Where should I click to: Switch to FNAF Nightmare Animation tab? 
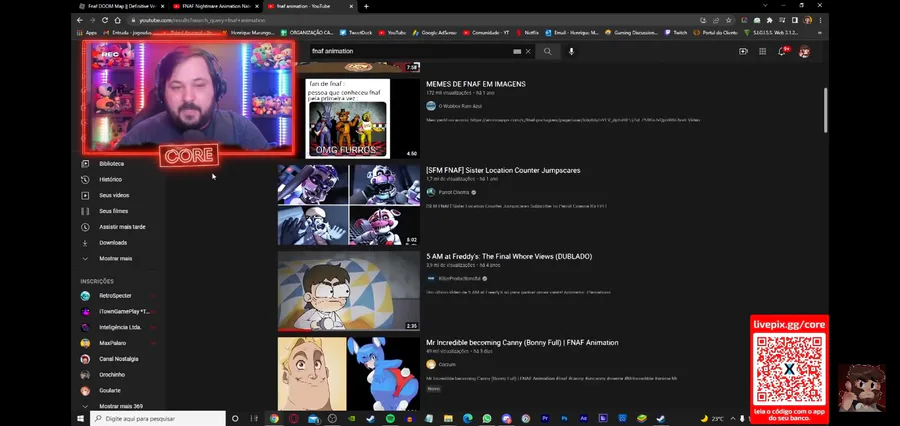pos(215,6)
